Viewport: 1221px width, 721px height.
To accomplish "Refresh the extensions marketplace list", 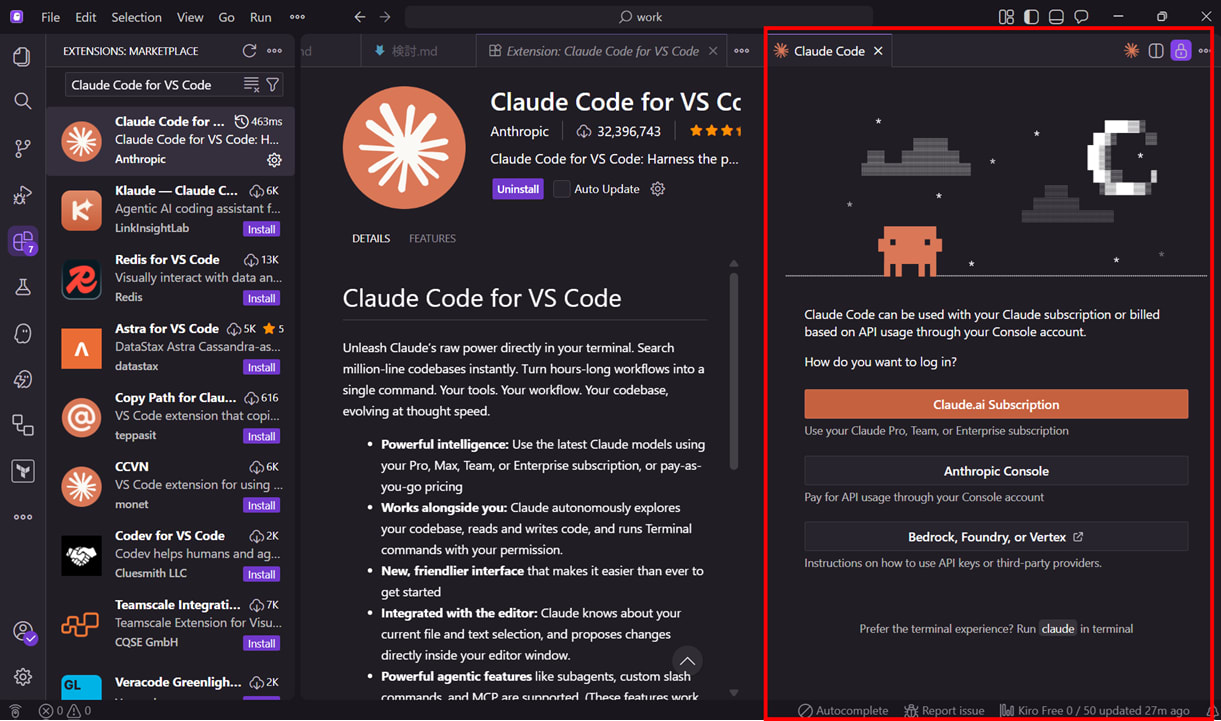I will [x=249, y=51].
